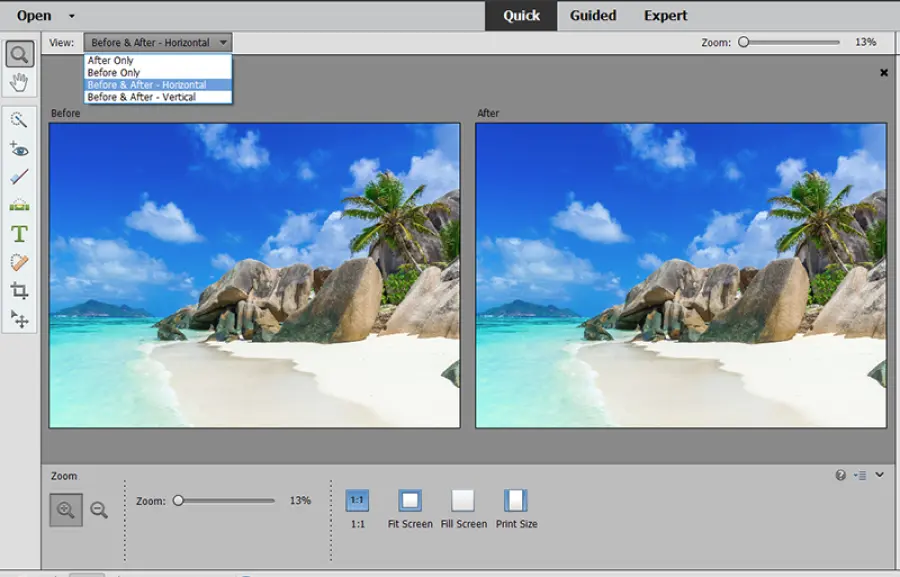Close the open beach image

(x=884, y=72)
